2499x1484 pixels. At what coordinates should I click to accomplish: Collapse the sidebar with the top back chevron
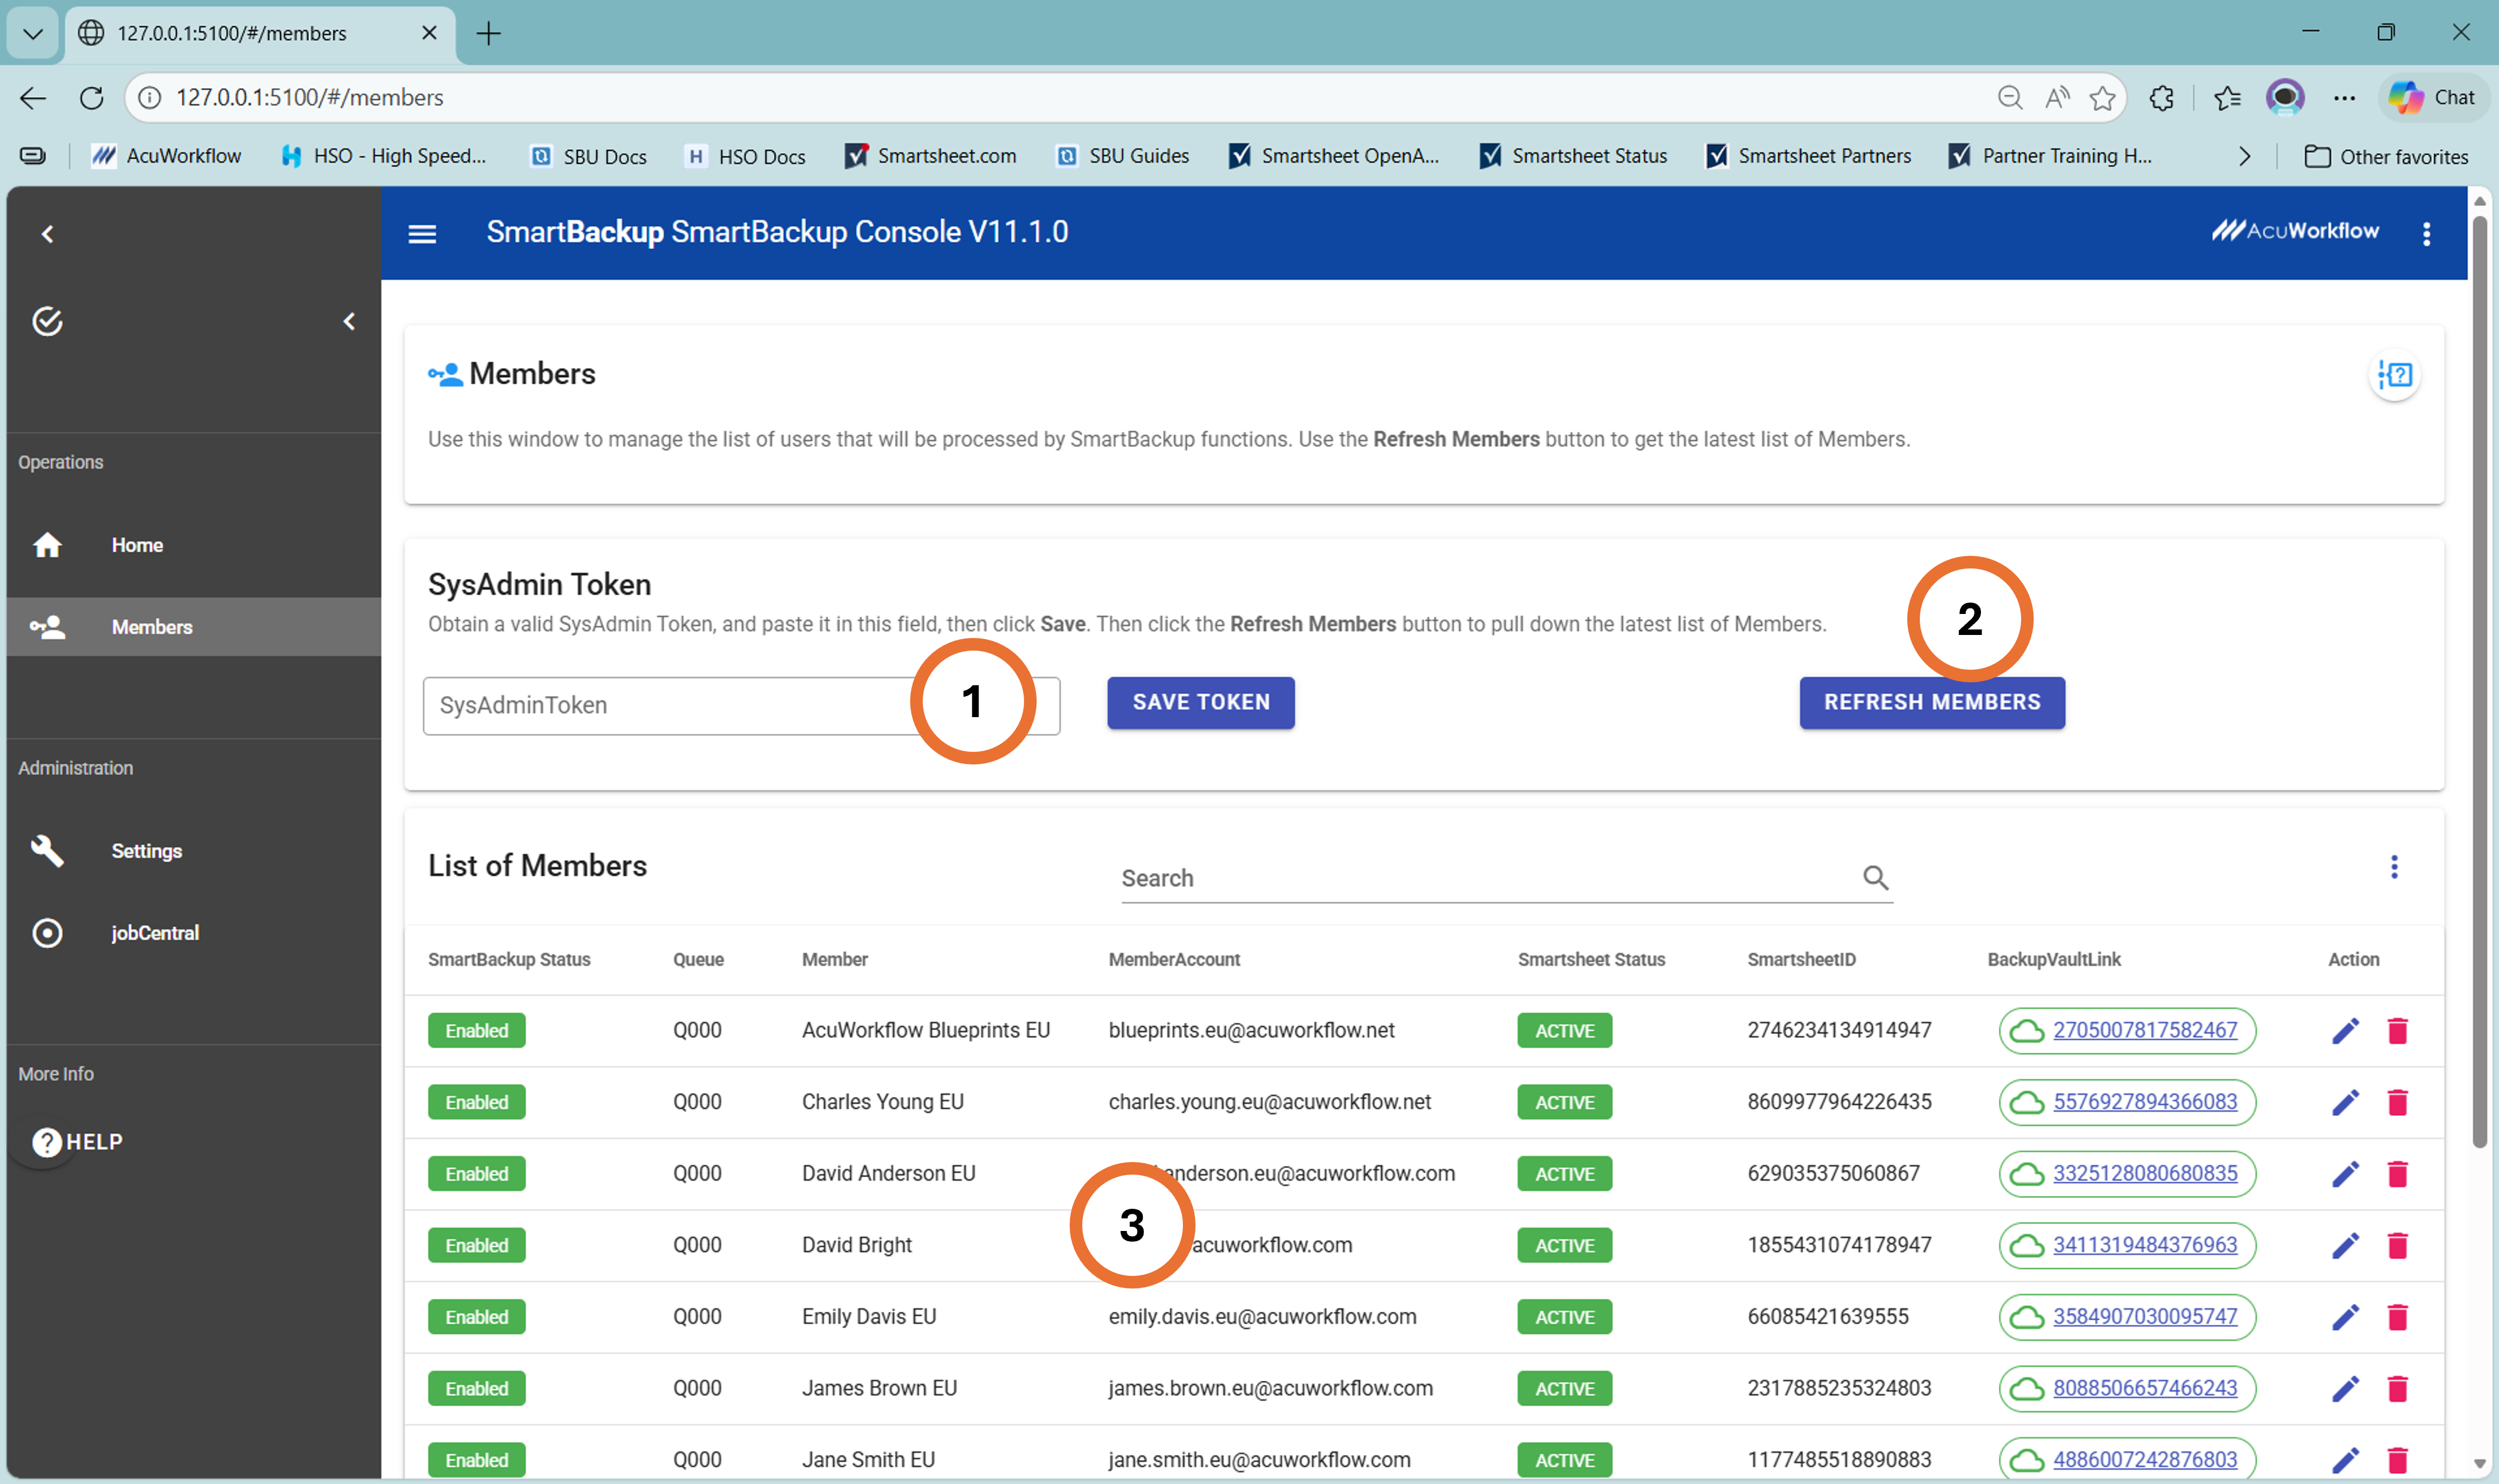click(47, 234)
